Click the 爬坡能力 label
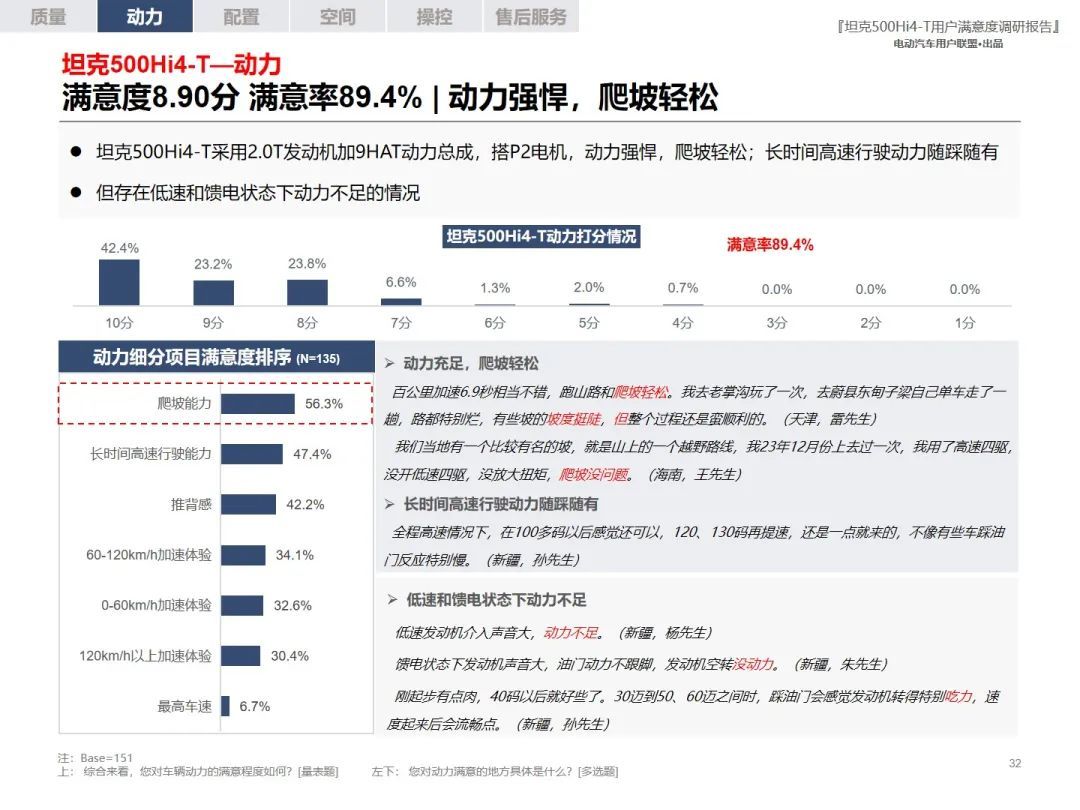 pyautogui.click(x=184, y=404)
